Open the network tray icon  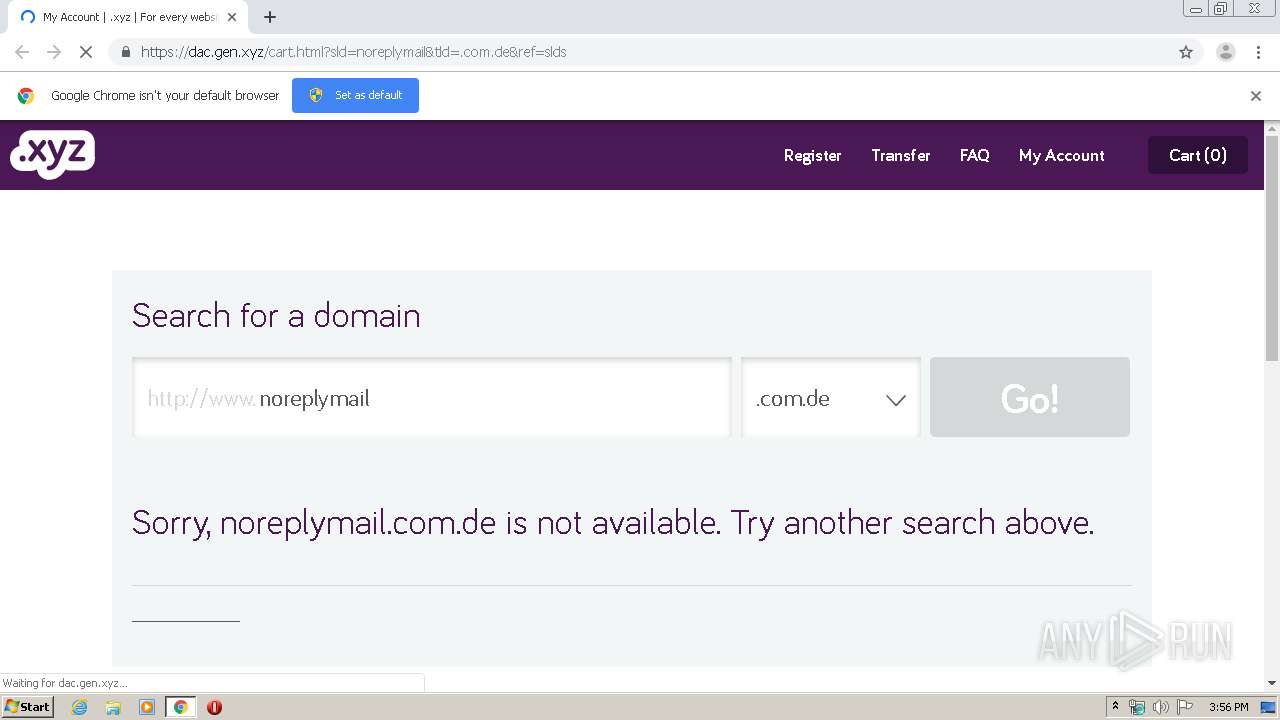tap(1137, 707)
